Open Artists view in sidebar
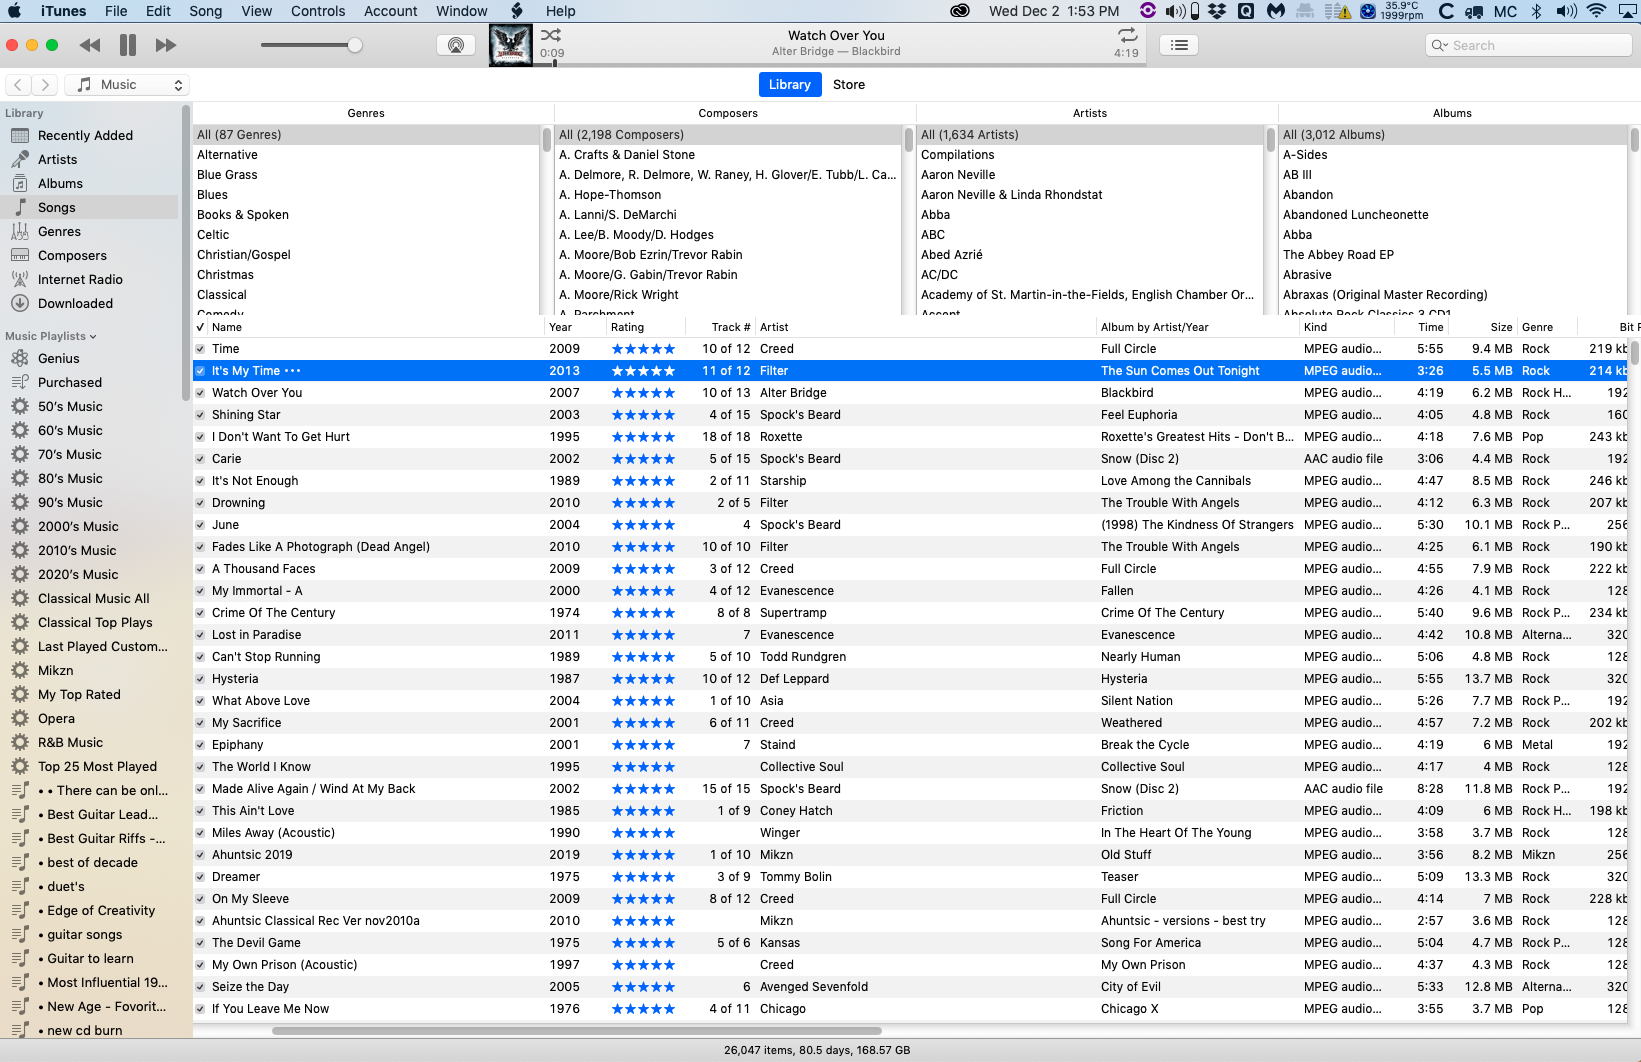The image size is (1641, 1062). (58, 160)
